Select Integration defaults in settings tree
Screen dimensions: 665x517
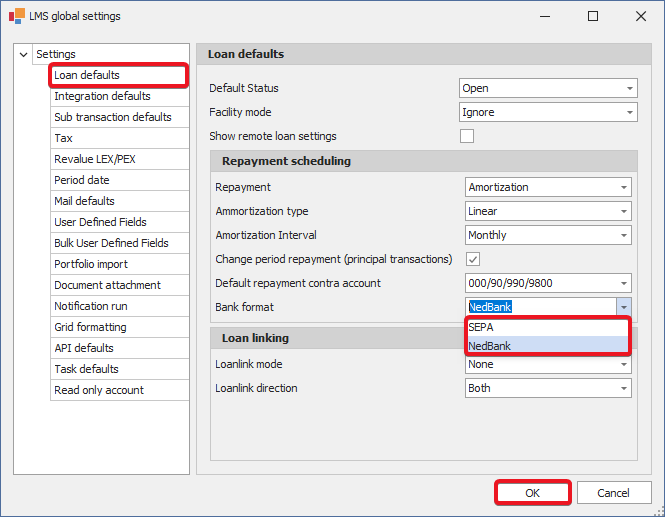[102, 97]
